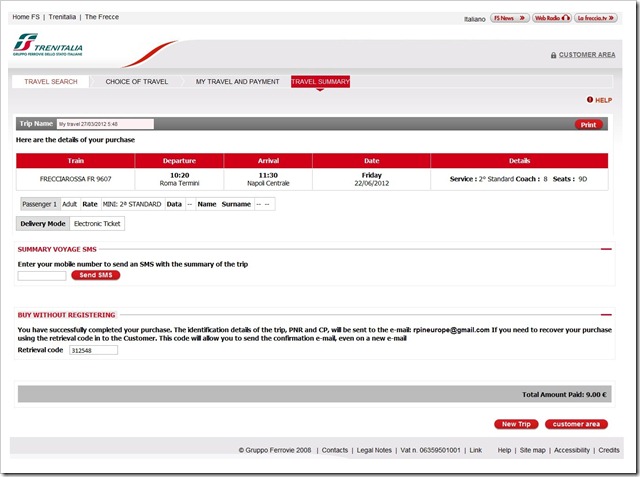Click the 10:20 Roma Termini departure cell

click(x=180, y=179)
